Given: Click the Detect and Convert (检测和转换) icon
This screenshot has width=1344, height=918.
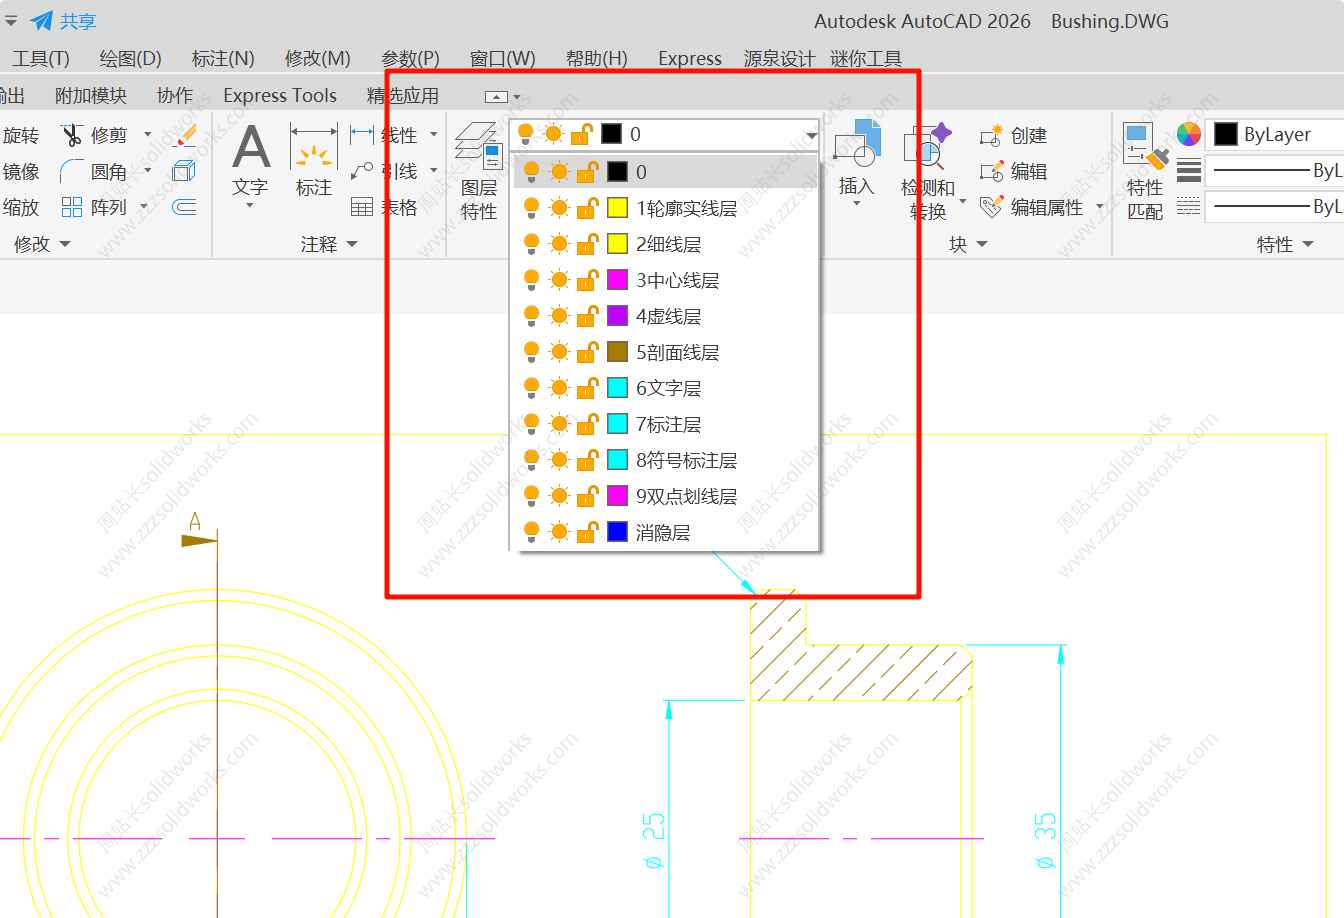Looking at the screenshot, I should 927,145.
